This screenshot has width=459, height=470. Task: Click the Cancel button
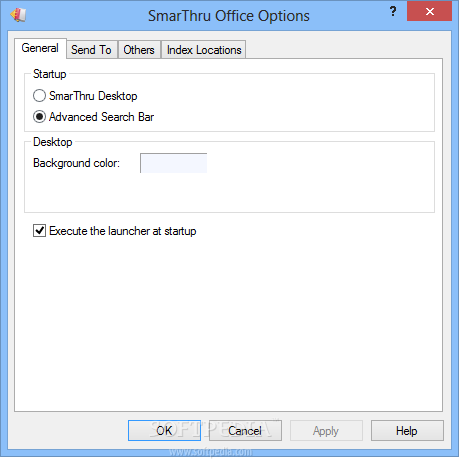coord(245,431)
